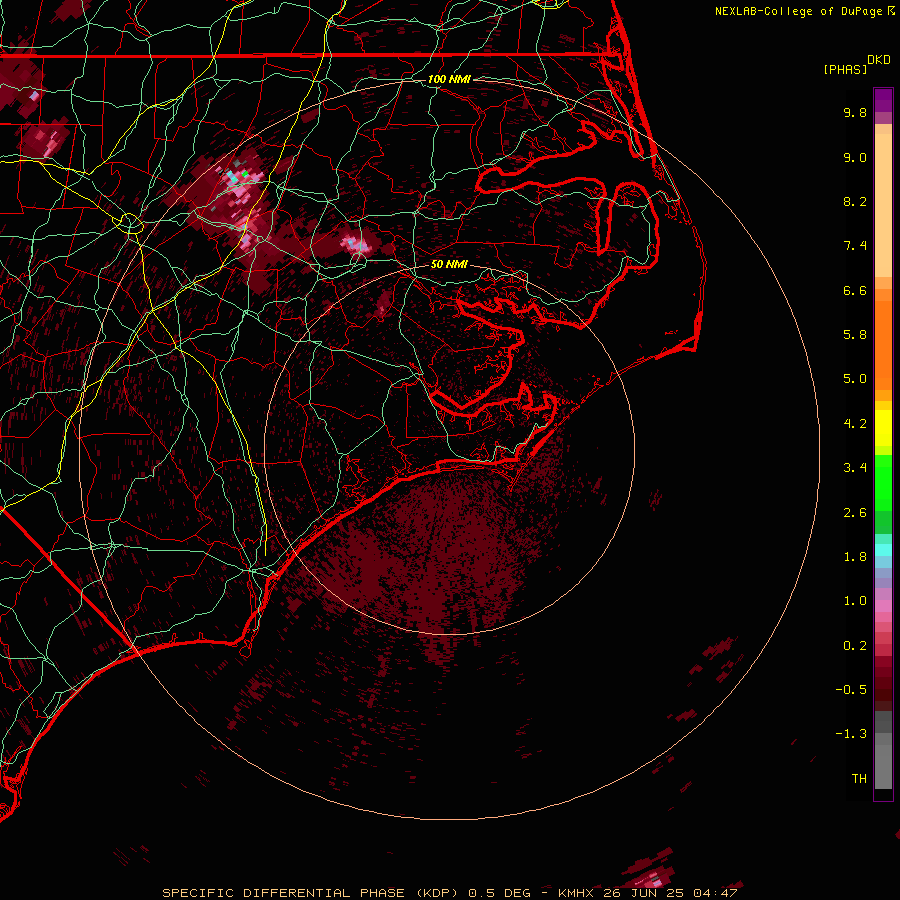Click the 2.6 value on the scale
Screen dimensions: 900x900
(855, 513)
